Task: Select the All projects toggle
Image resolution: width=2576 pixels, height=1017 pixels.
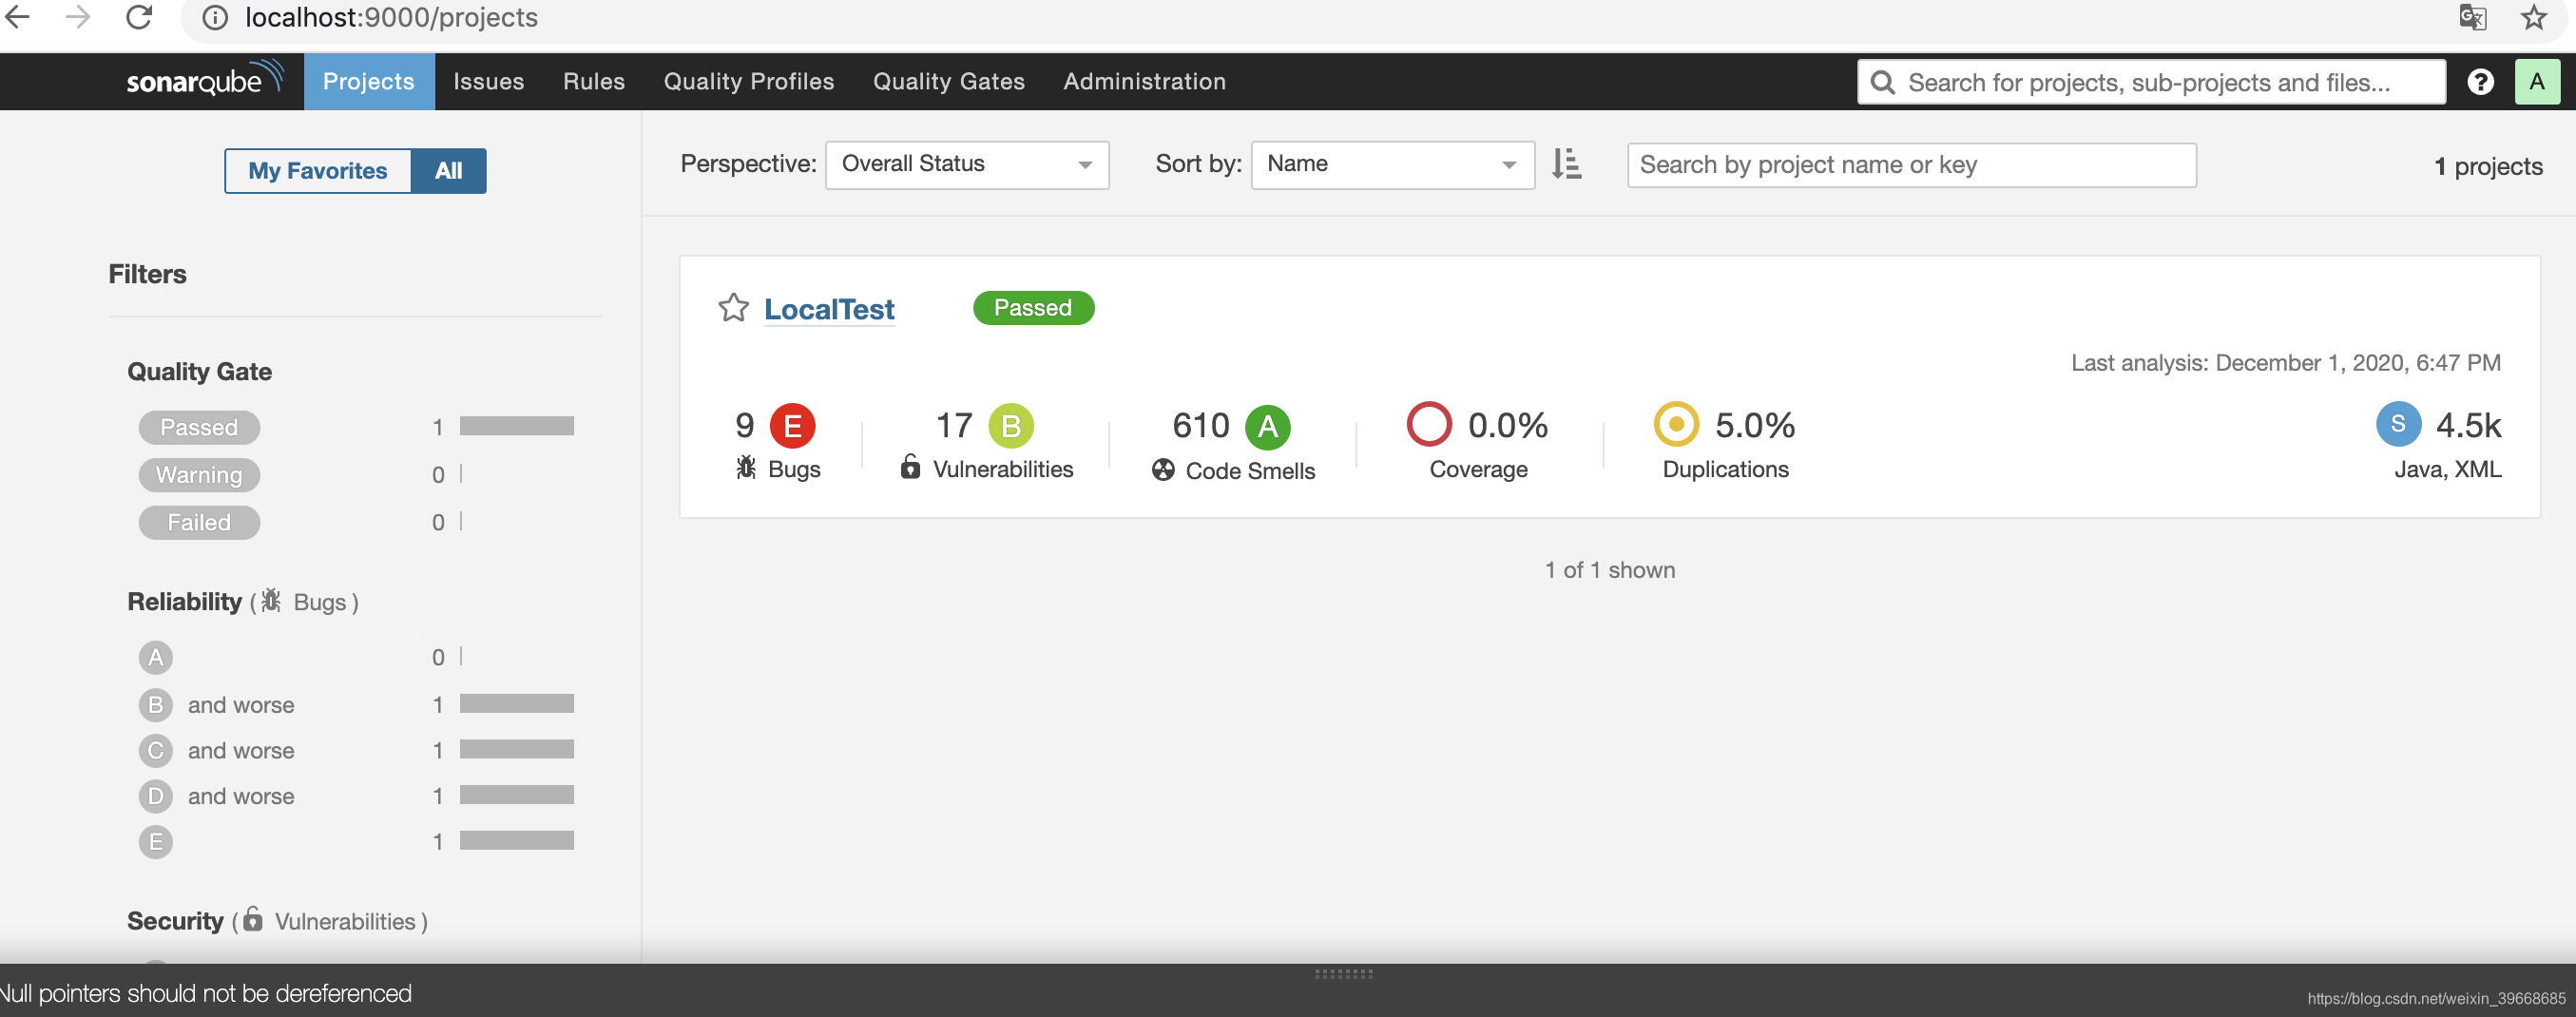Action: 448,171
